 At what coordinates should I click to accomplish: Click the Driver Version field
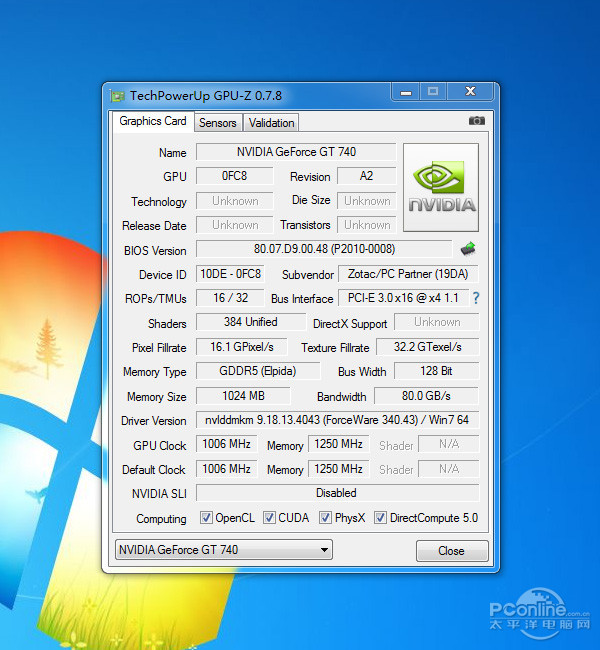coord(336,420)
